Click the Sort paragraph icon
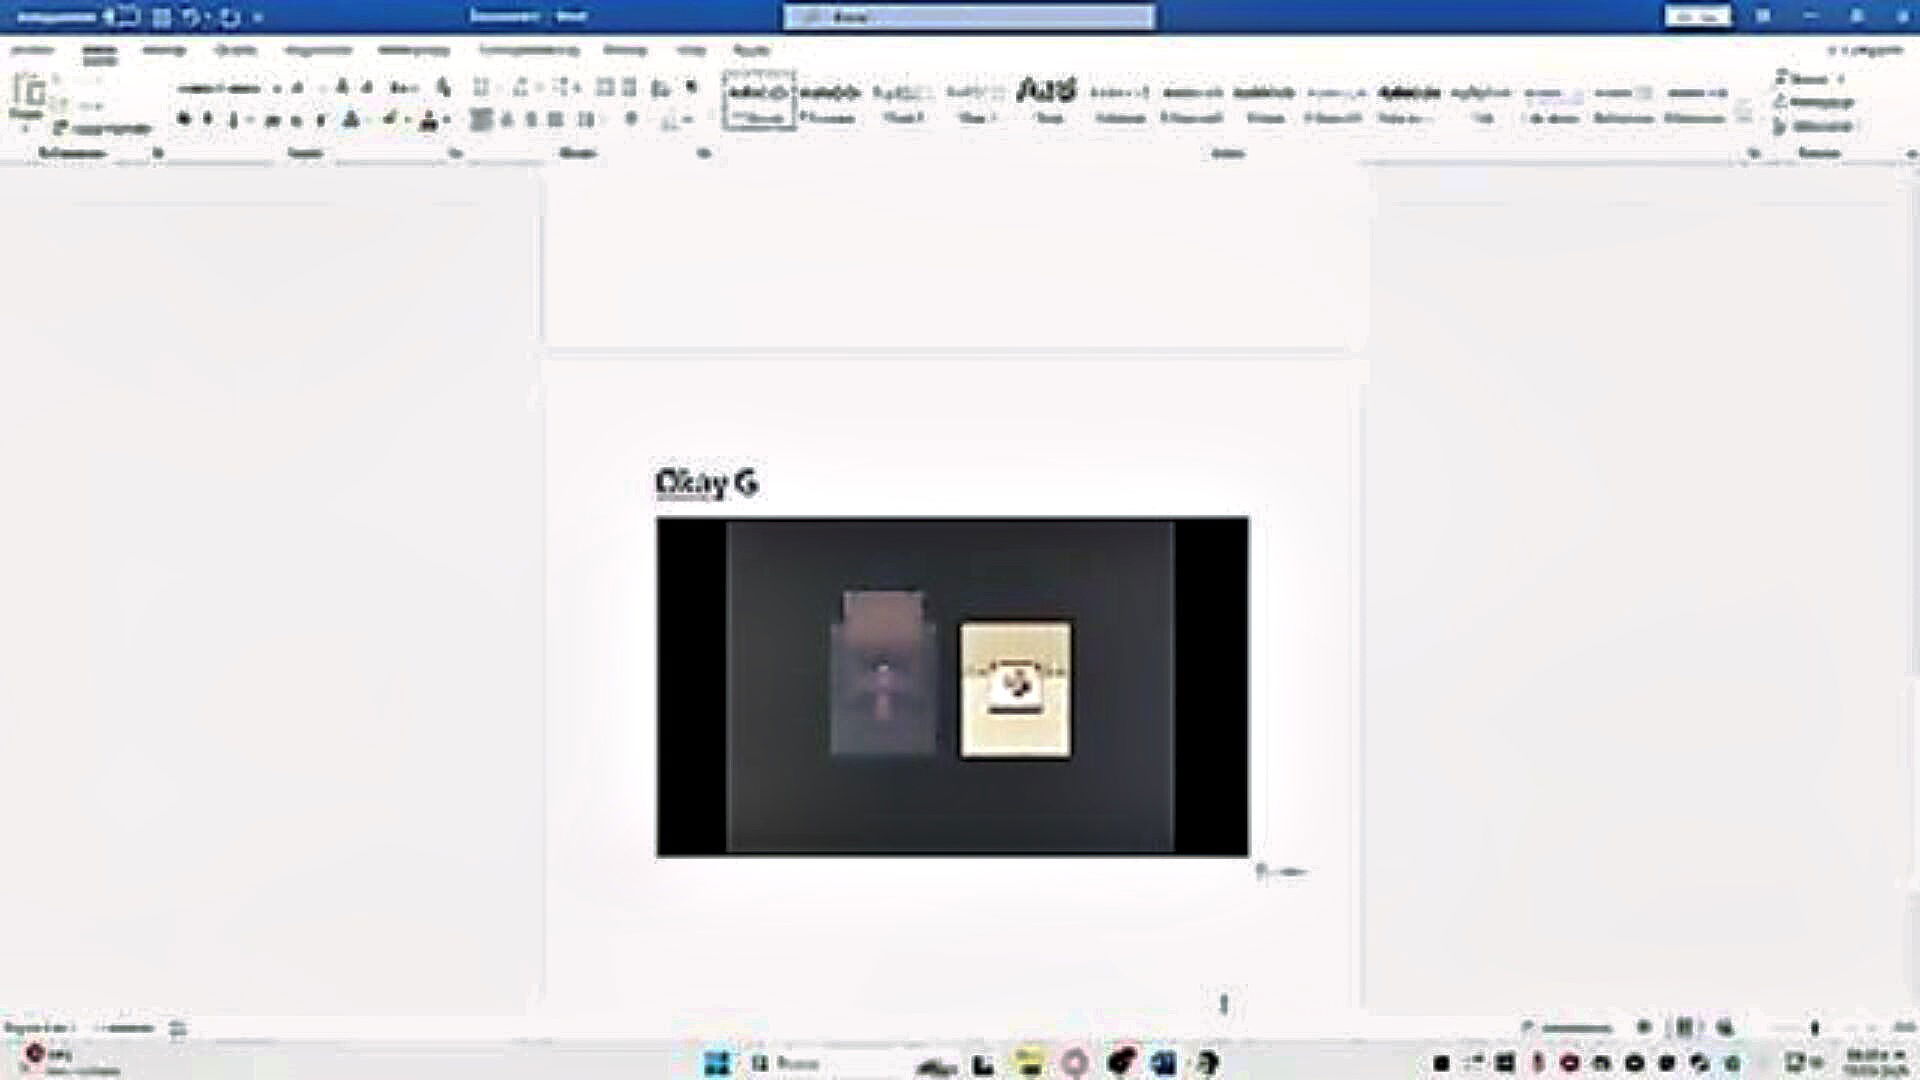 click(660, 88)
